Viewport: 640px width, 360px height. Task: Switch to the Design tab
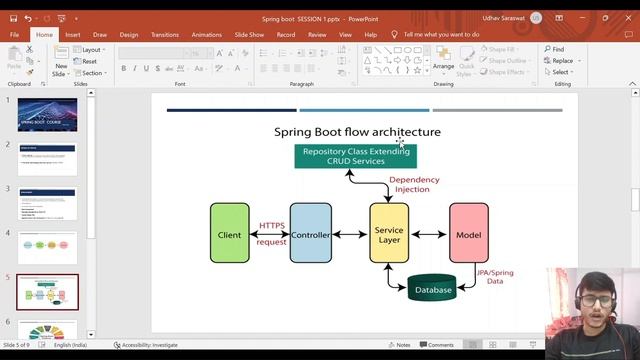[129, 35]
